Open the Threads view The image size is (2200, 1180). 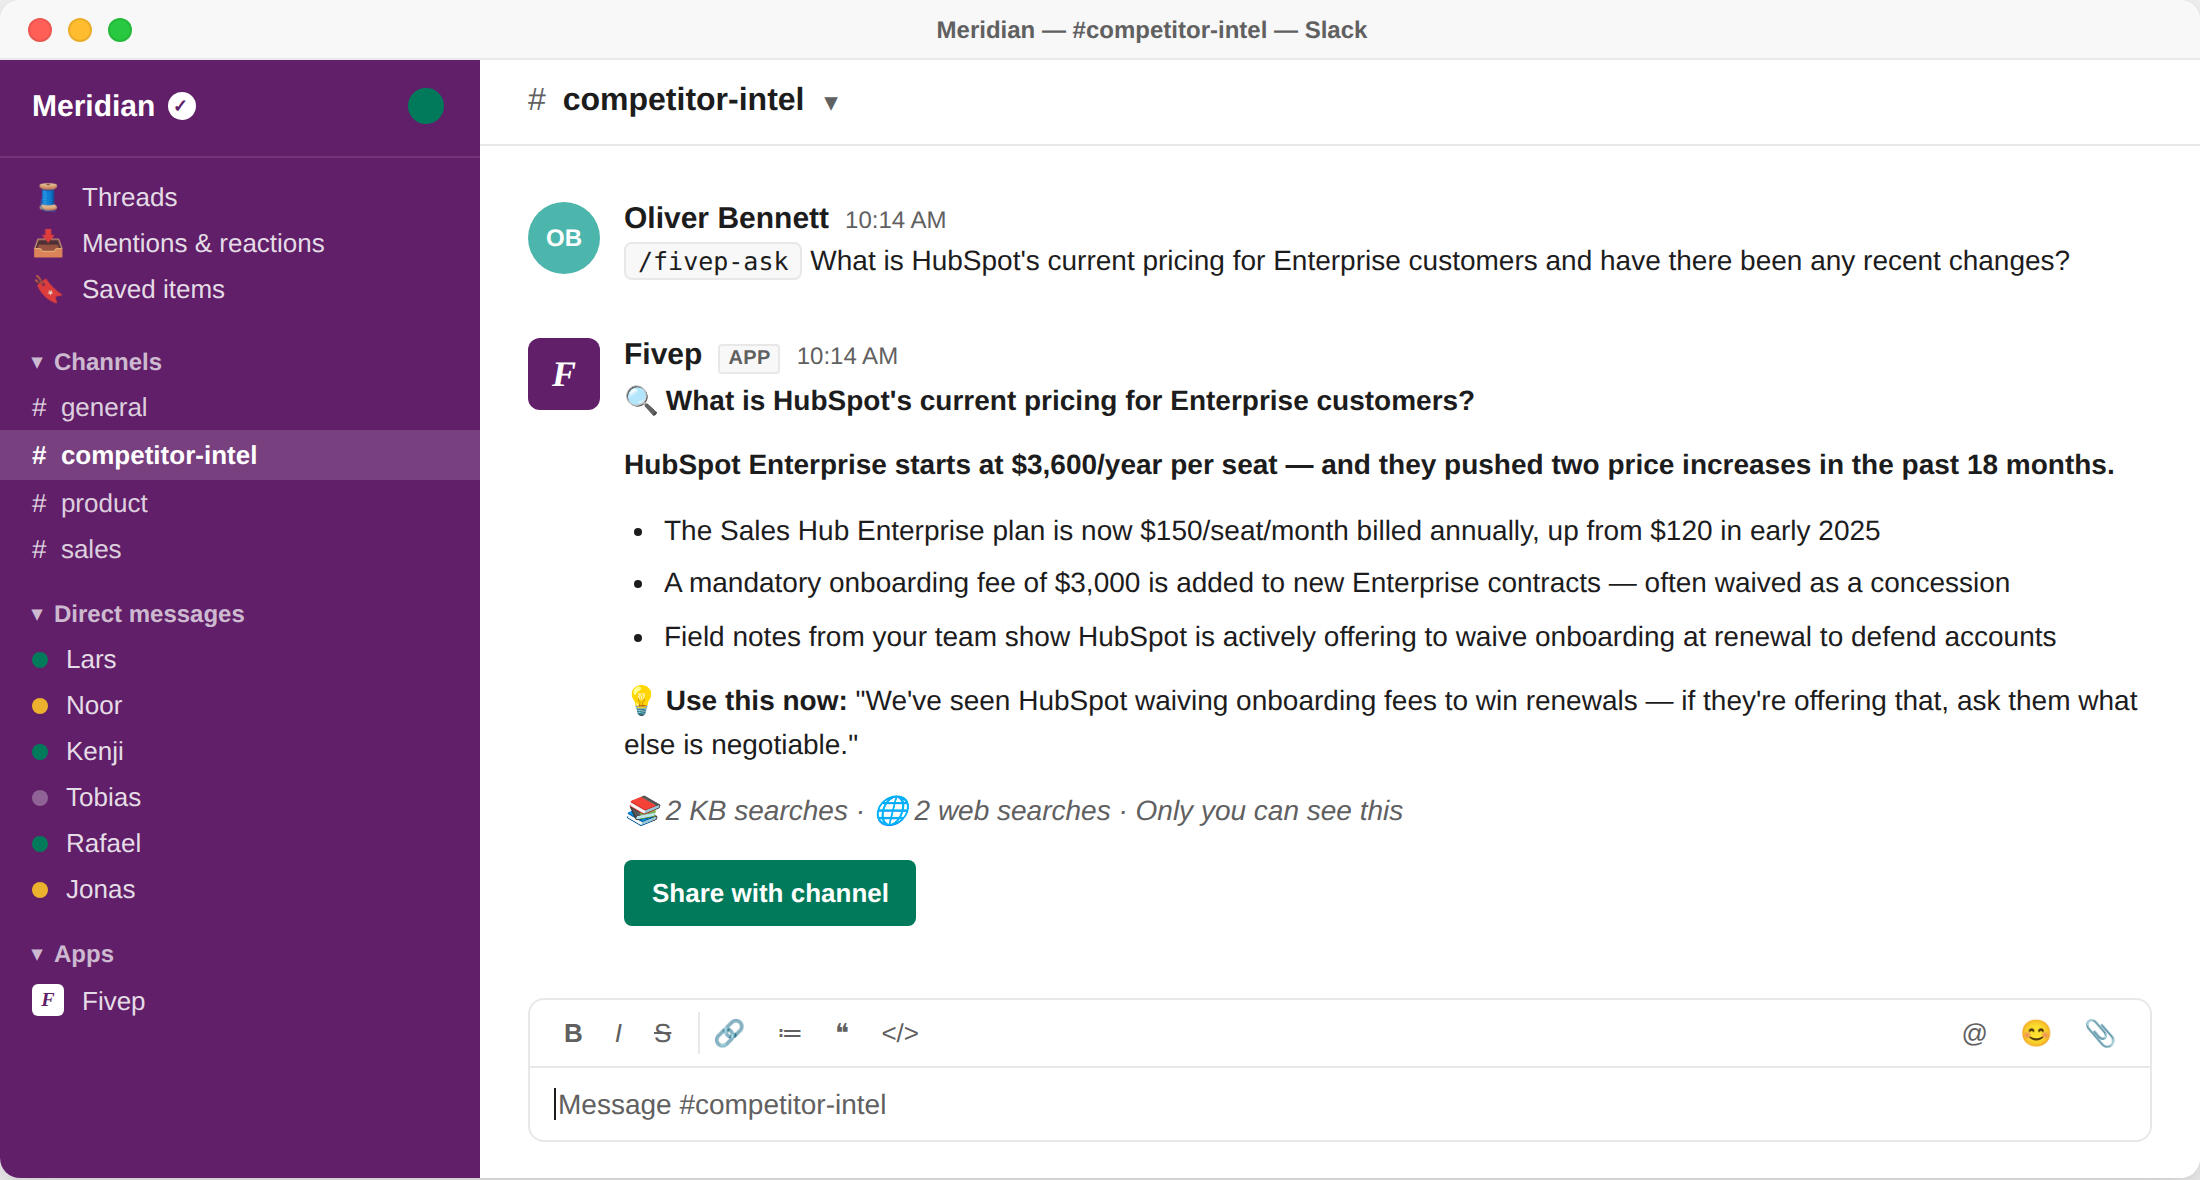129,197
